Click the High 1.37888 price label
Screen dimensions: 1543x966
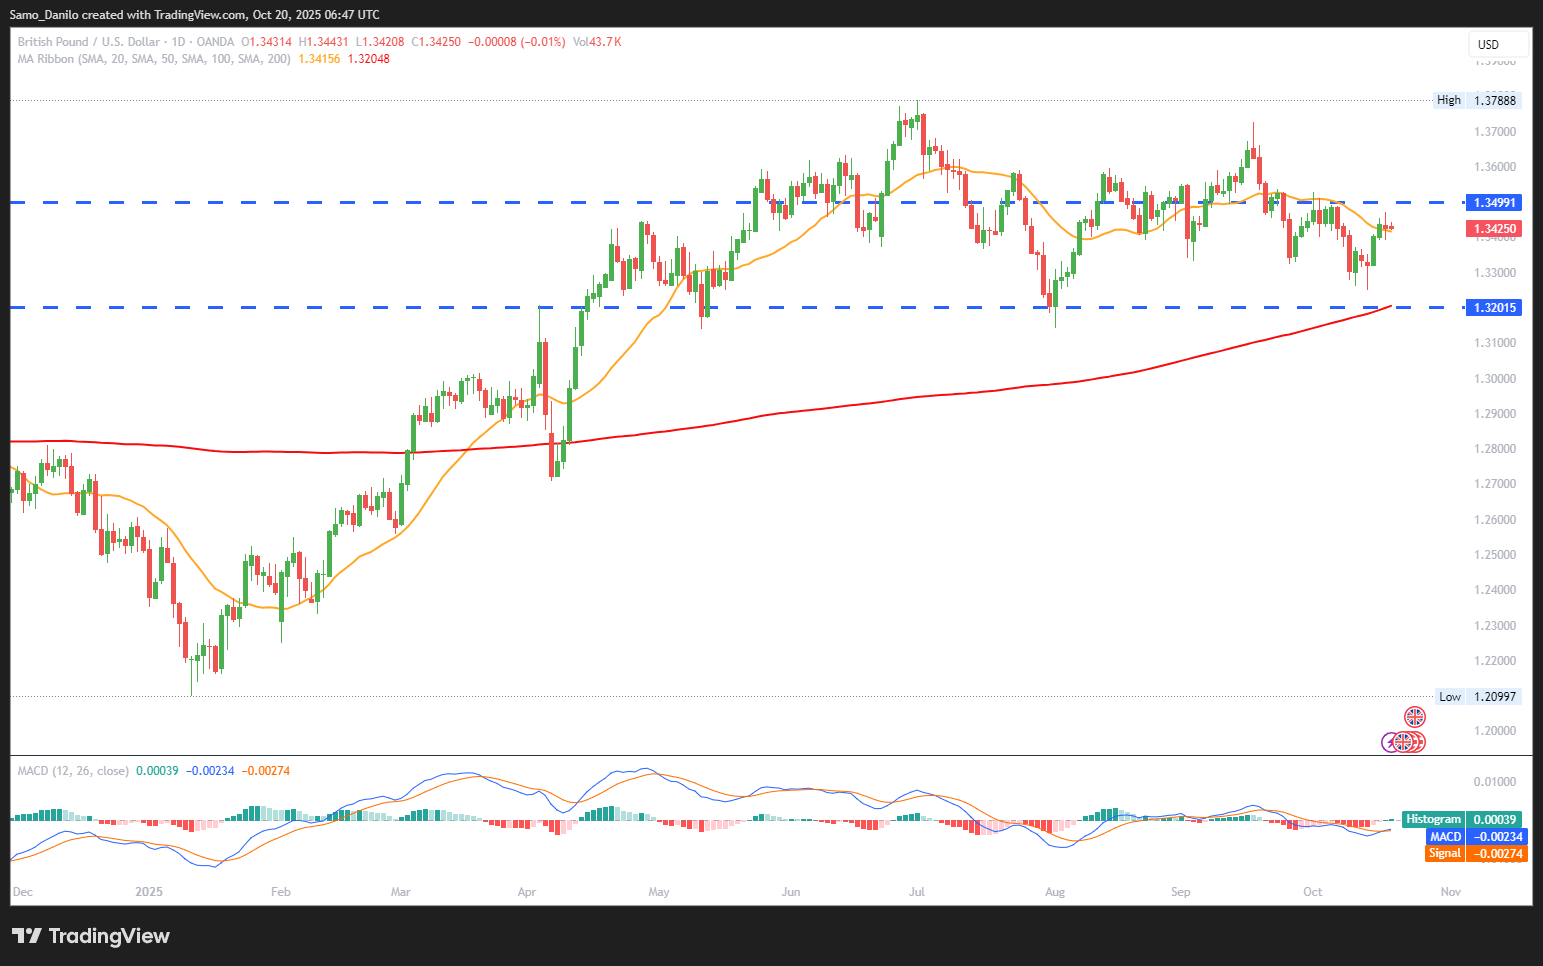pos(1477,100)
